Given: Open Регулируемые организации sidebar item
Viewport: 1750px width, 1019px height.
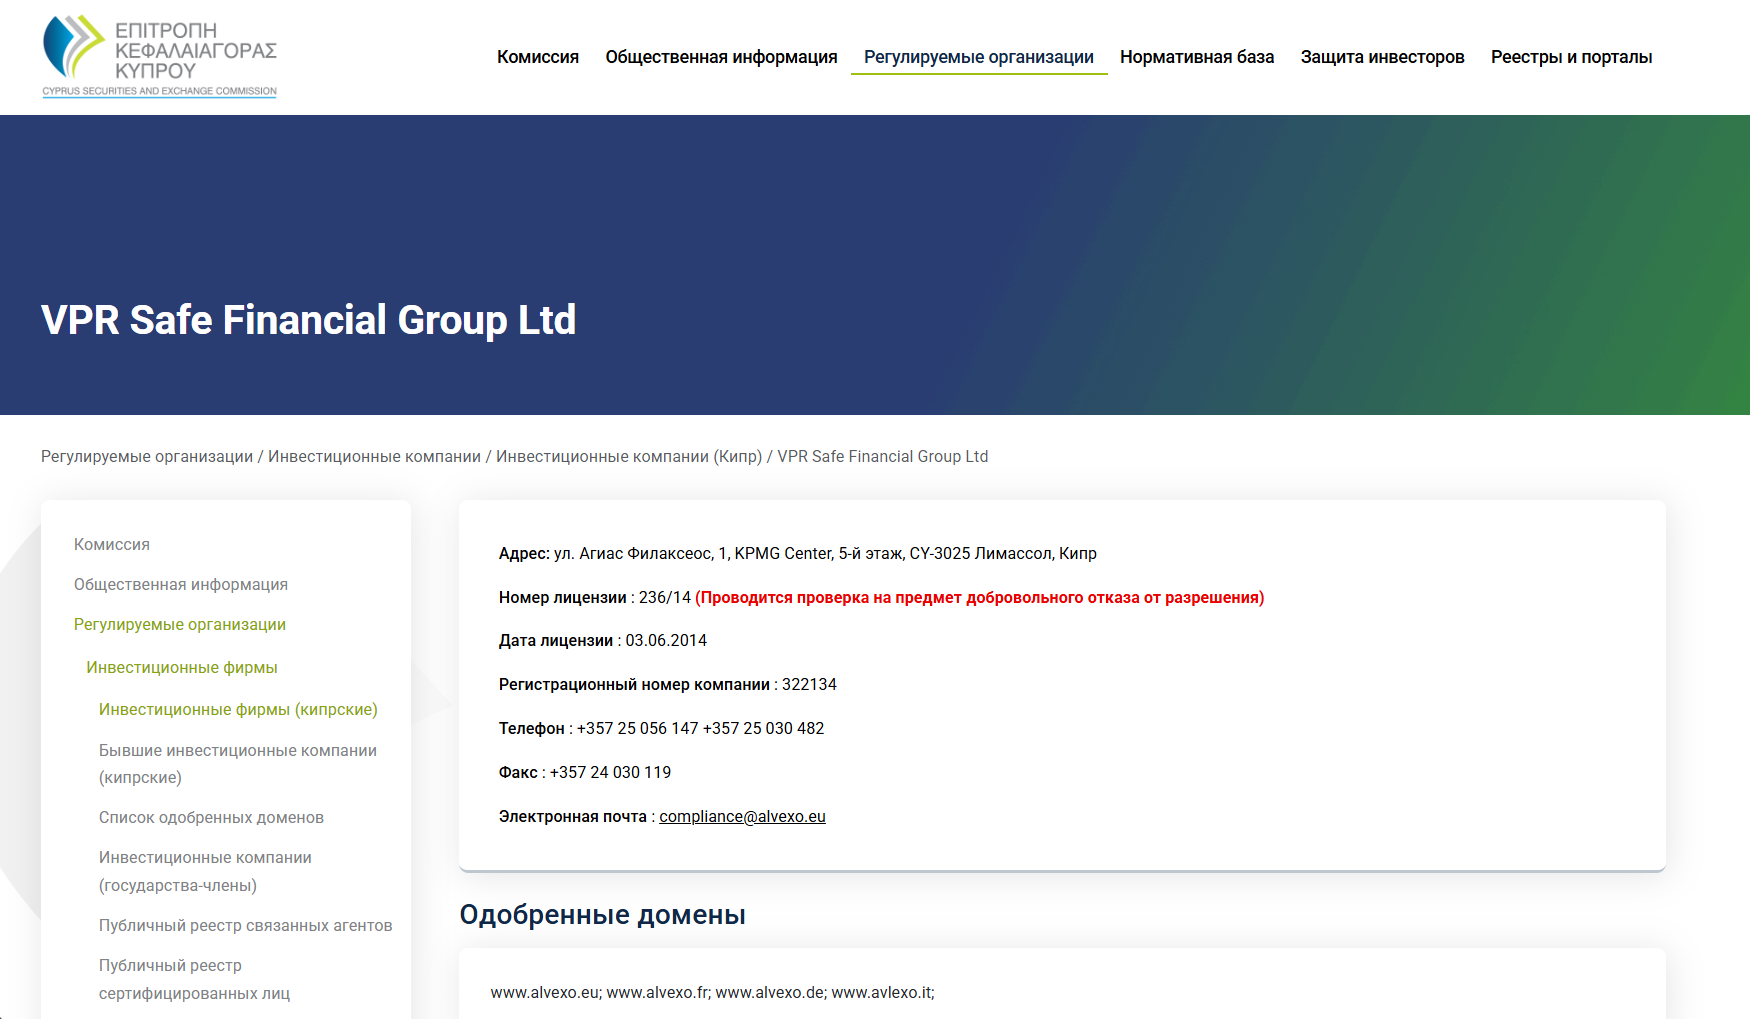Looking at the screenshot, I should click(x=180, y=624).
